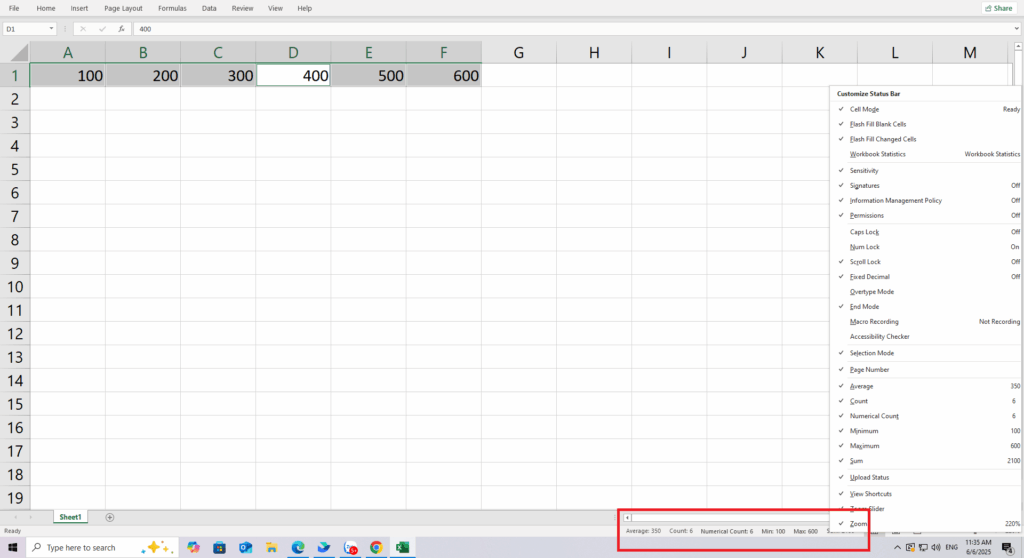Open the Formulas ribbon tab
This screenshot has width=1024, height=558.
(172, 8)
